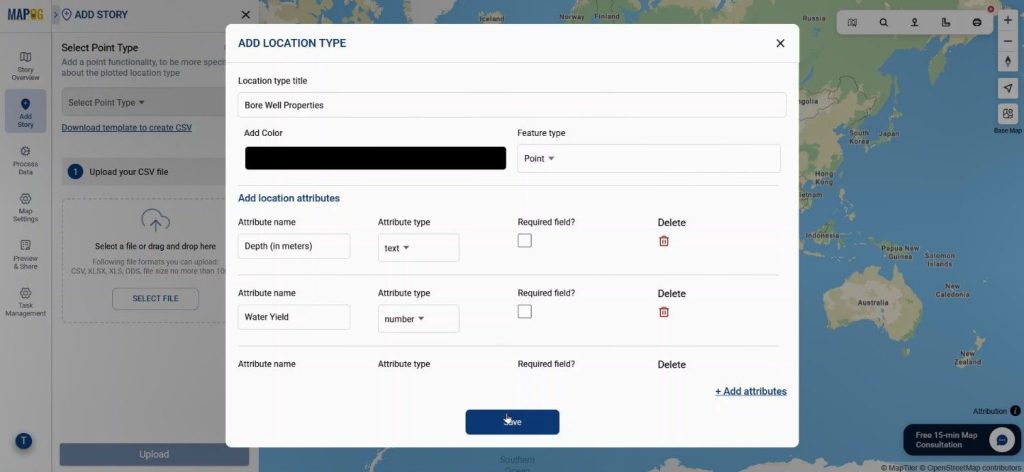Delete the Water Yield attribute row
Image resolution: width=1024 pixels, height=472 pixels.
[664, 312]
